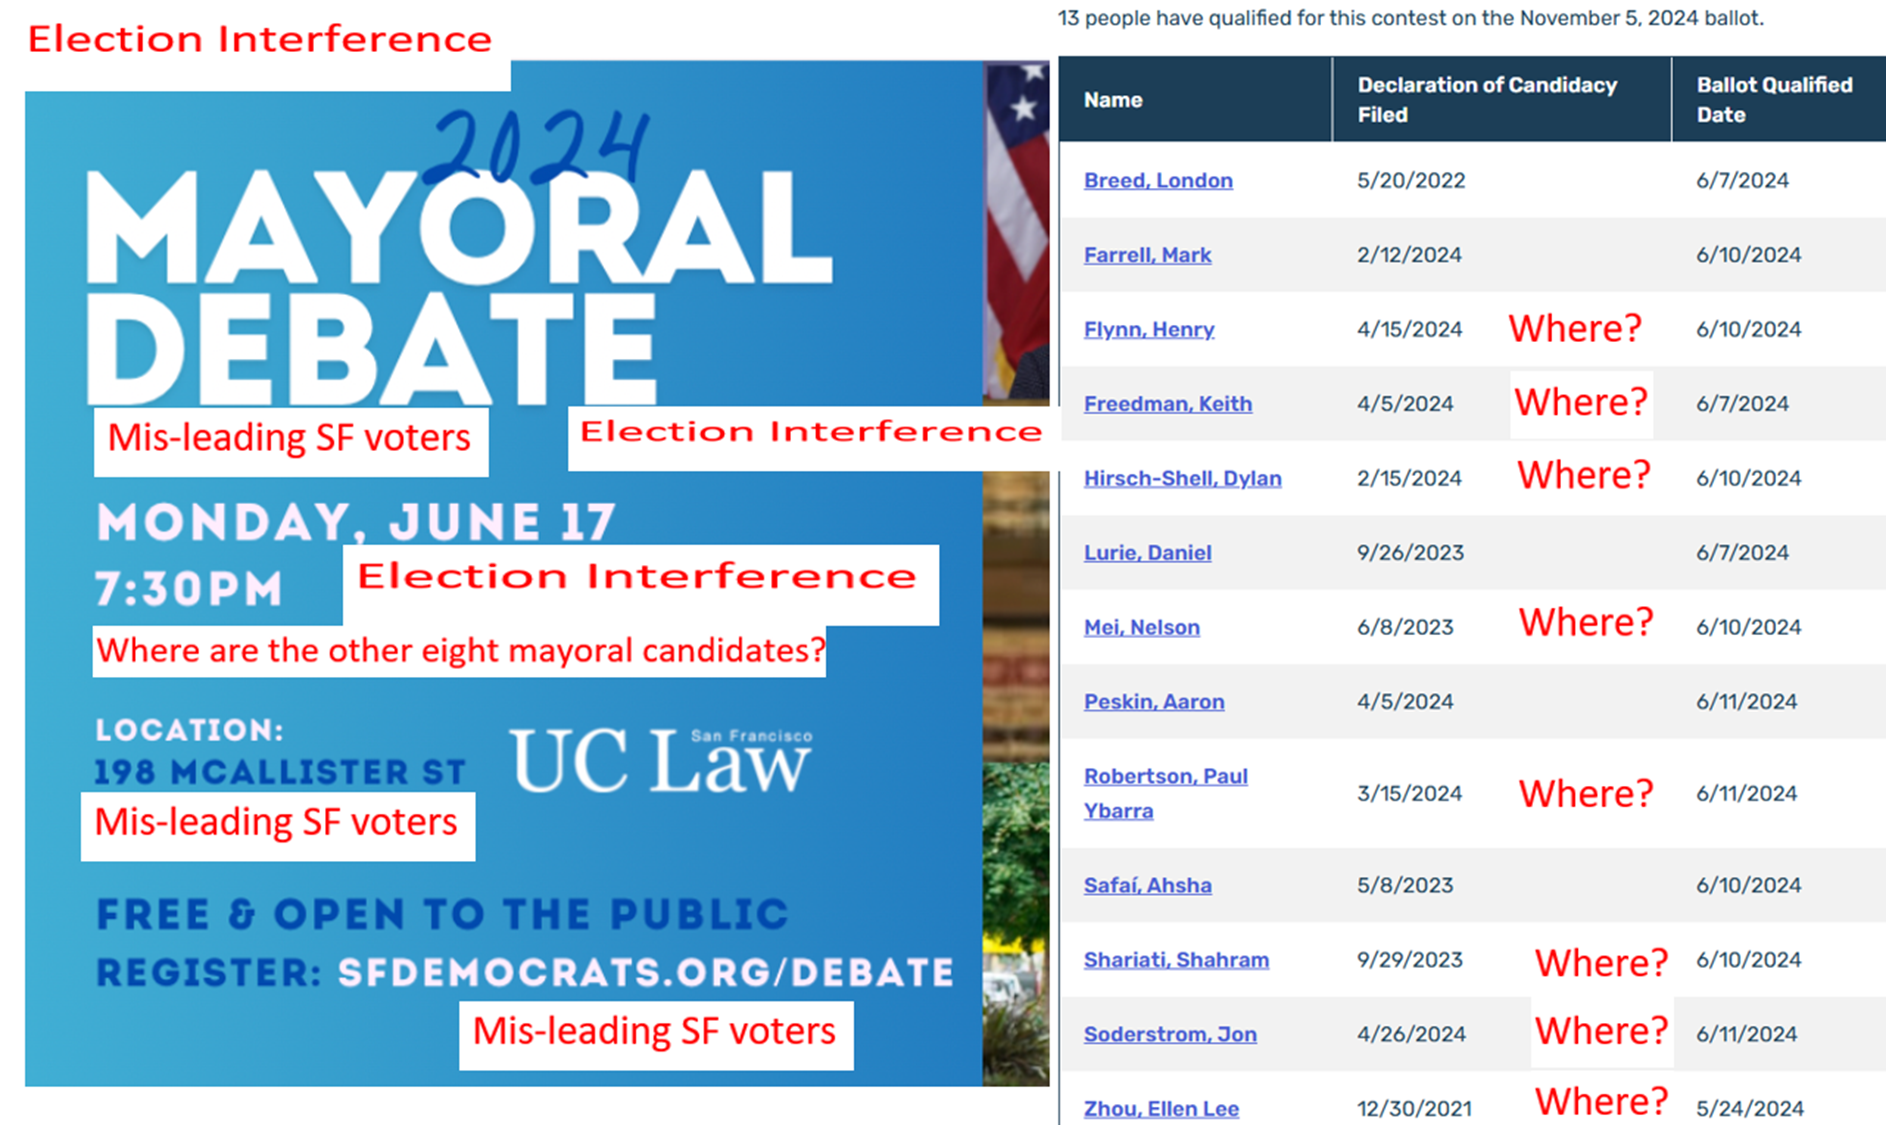Select the Freedman, Keith link
Image resolution: width=1886 pixels, height=1125 pixels.
1167,404
